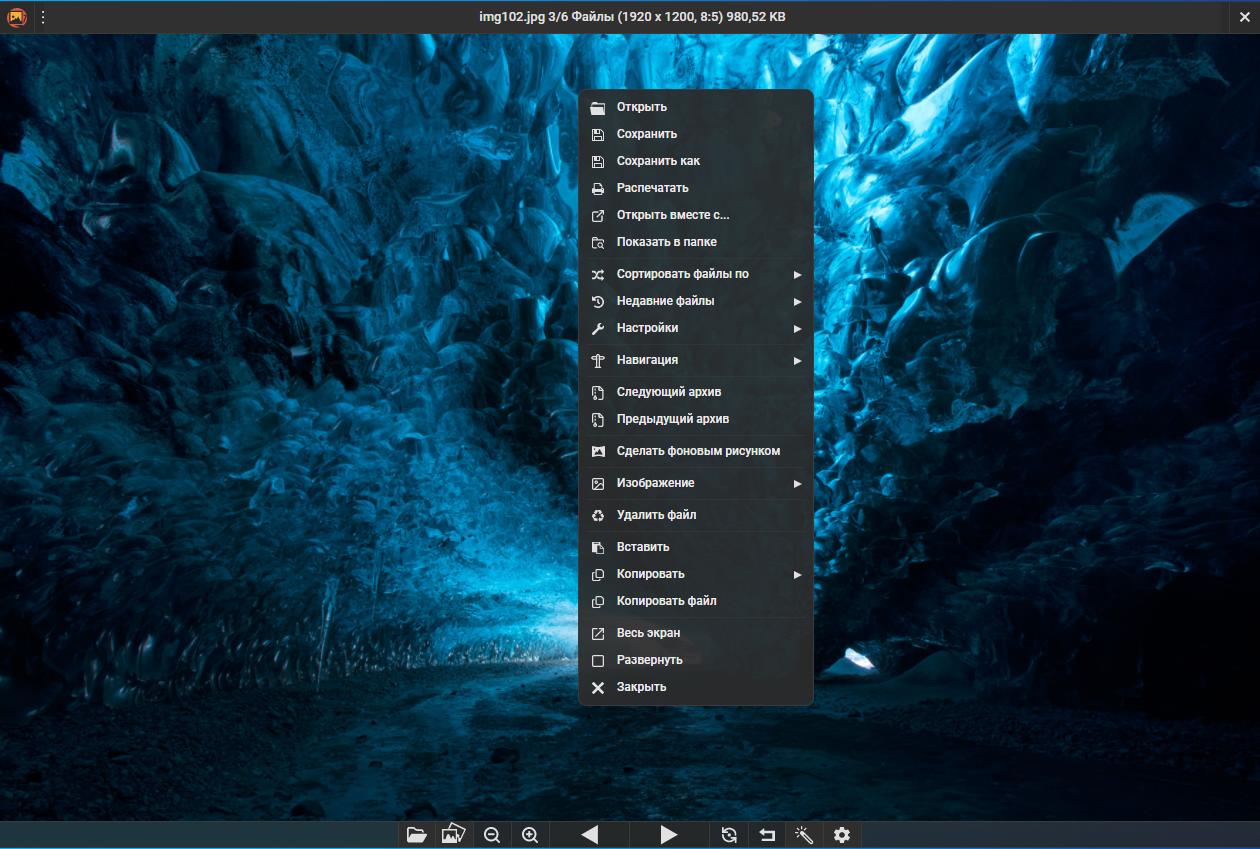The width and height of the screenshot is (1260, 849).
Task: Click the open folder icon in bottom toolbar
Action: coord(417,835)
